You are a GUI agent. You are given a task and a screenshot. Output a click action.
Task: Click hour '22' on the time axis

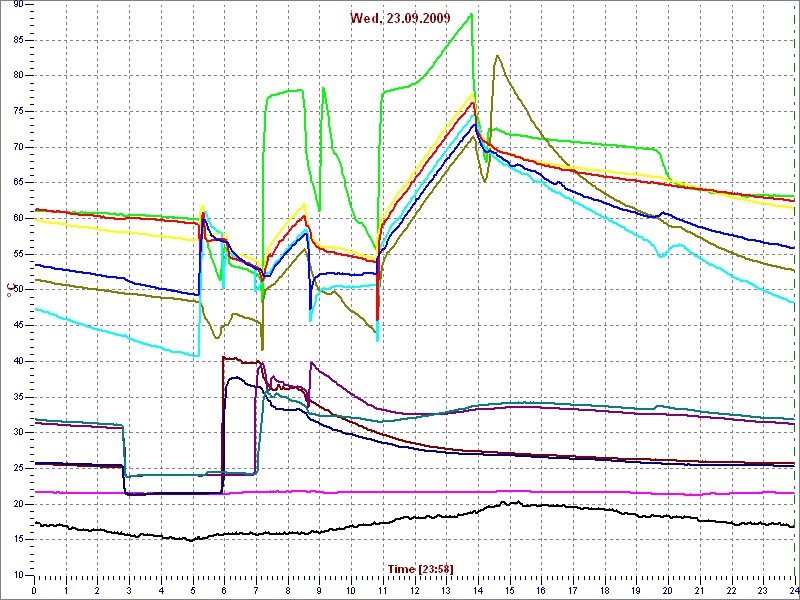[x=730, y=590]
